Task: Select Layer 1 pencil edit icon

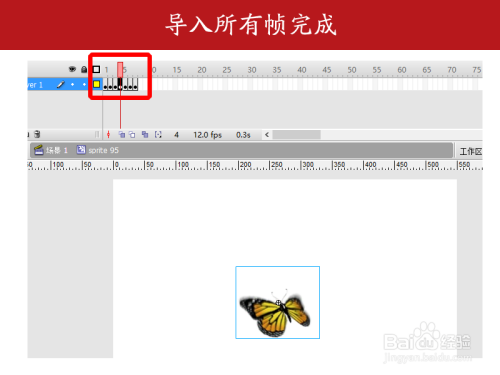Action: coord(60,85)
